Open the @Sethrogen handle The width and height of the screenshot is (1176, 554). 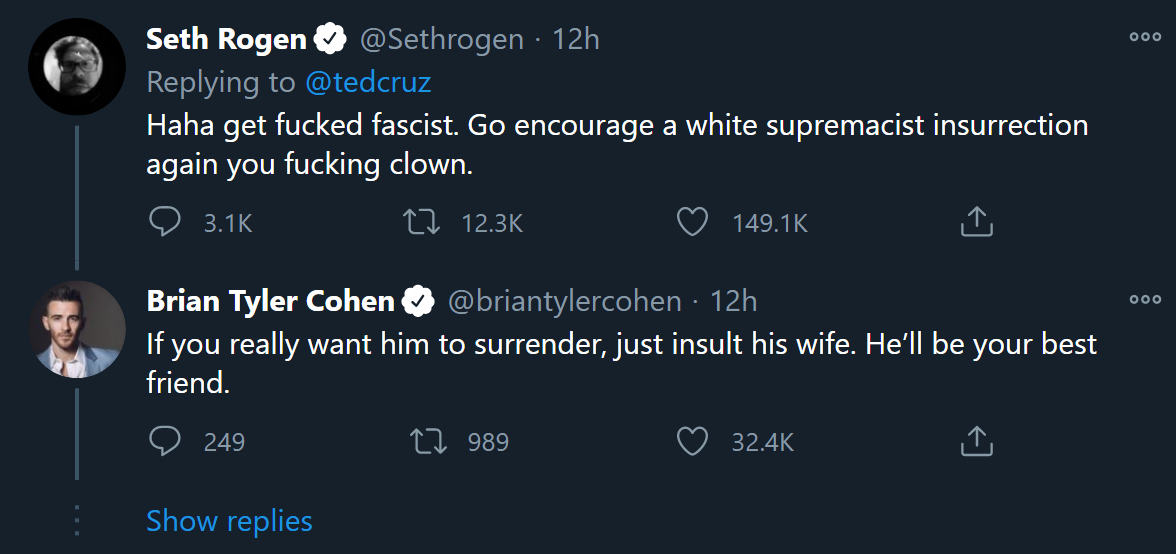coord(441,39)
